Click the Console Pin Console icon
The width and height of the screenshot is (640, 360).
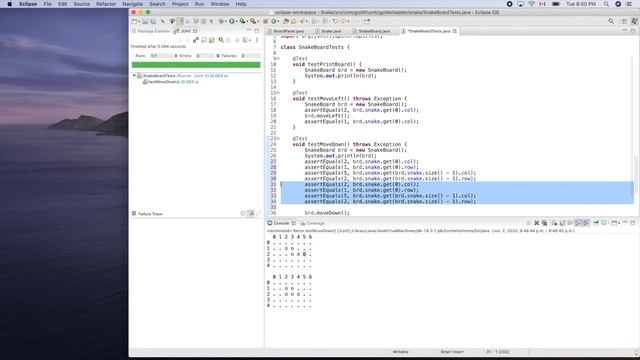coord(596,223)
